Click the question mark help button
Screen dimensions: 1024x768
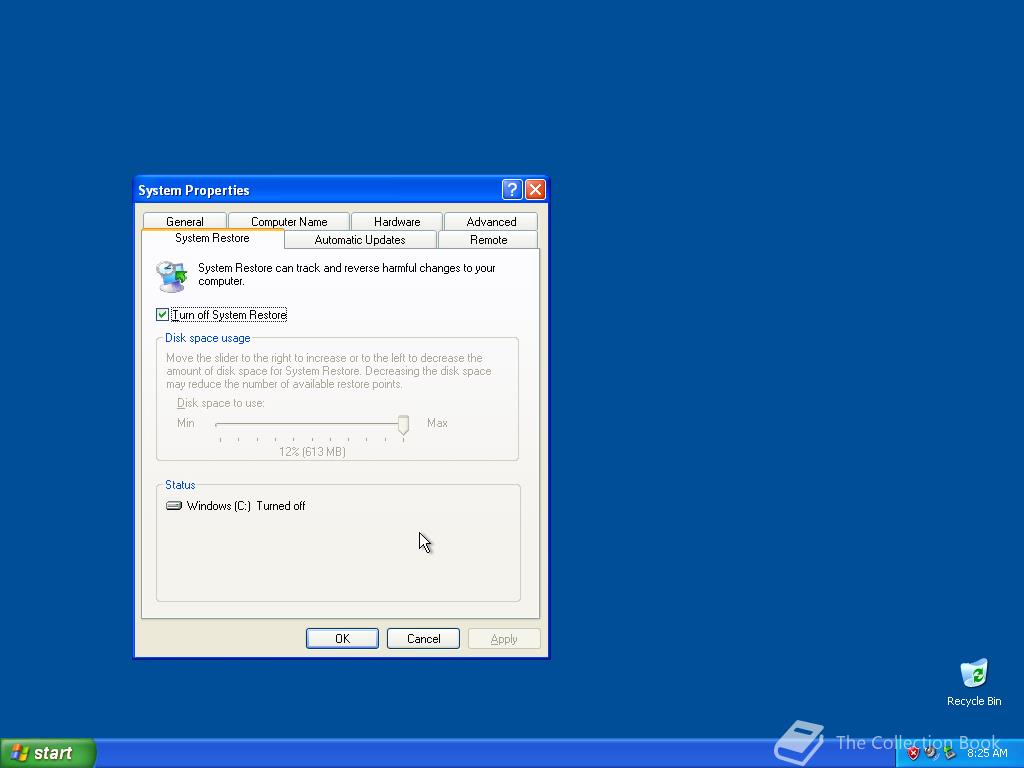tap(512, 189)
